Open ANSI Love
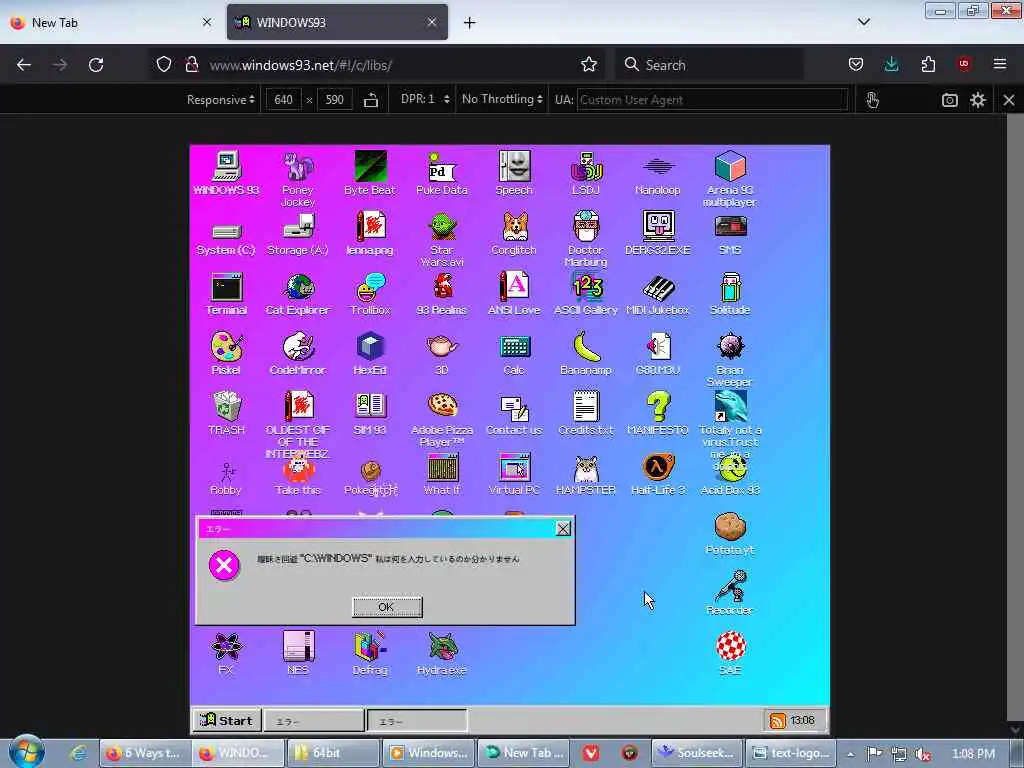Image resolution: width=1024 pixels, height=768 pixels. point(514,293)
